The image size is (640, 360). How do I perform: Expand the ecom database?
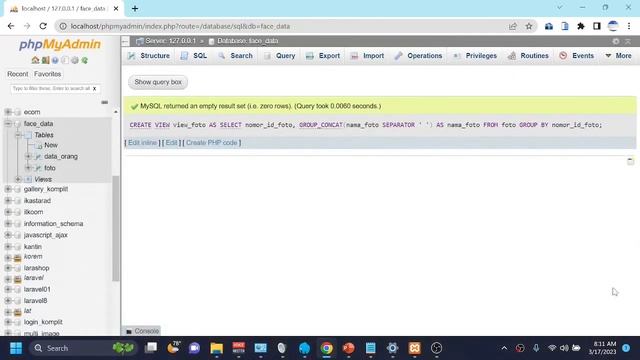coord(8,112)
